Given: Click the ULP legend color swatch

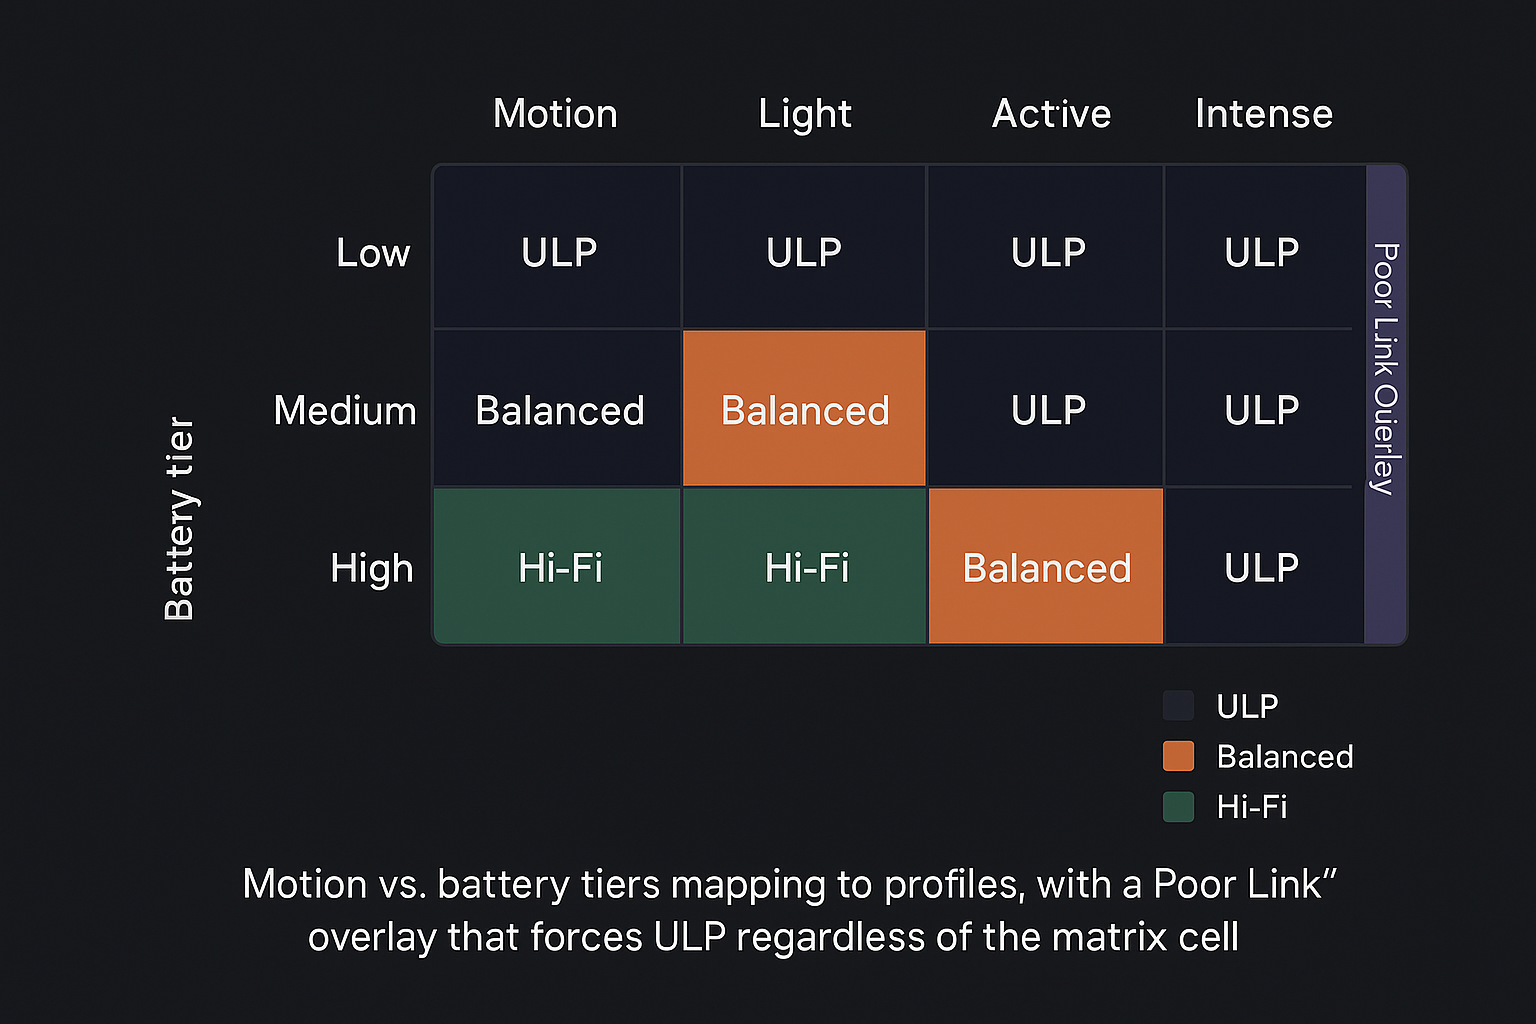Looking at the screenshot, I should pos(1178,706).
